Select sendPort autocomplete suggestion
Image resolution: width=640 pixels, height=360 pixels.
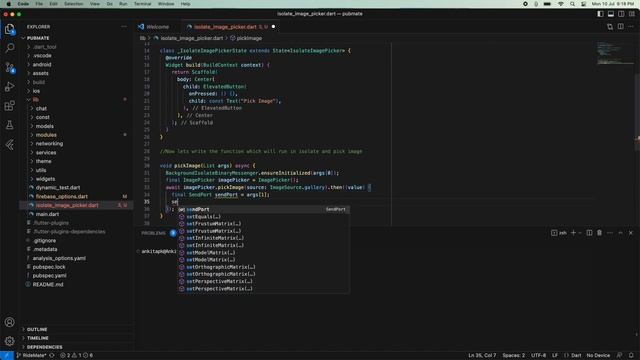[x=264, y=209]
